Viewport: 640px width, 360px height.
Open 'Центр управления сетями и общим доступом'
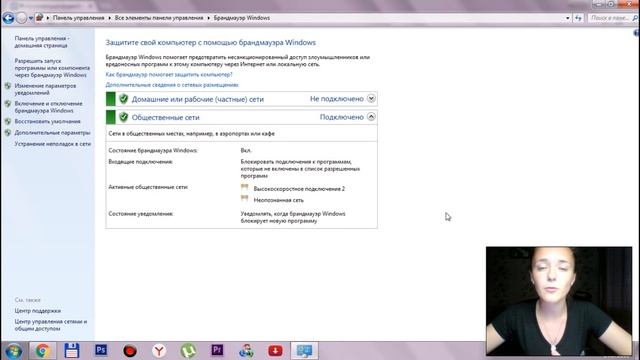coord(51,325)
